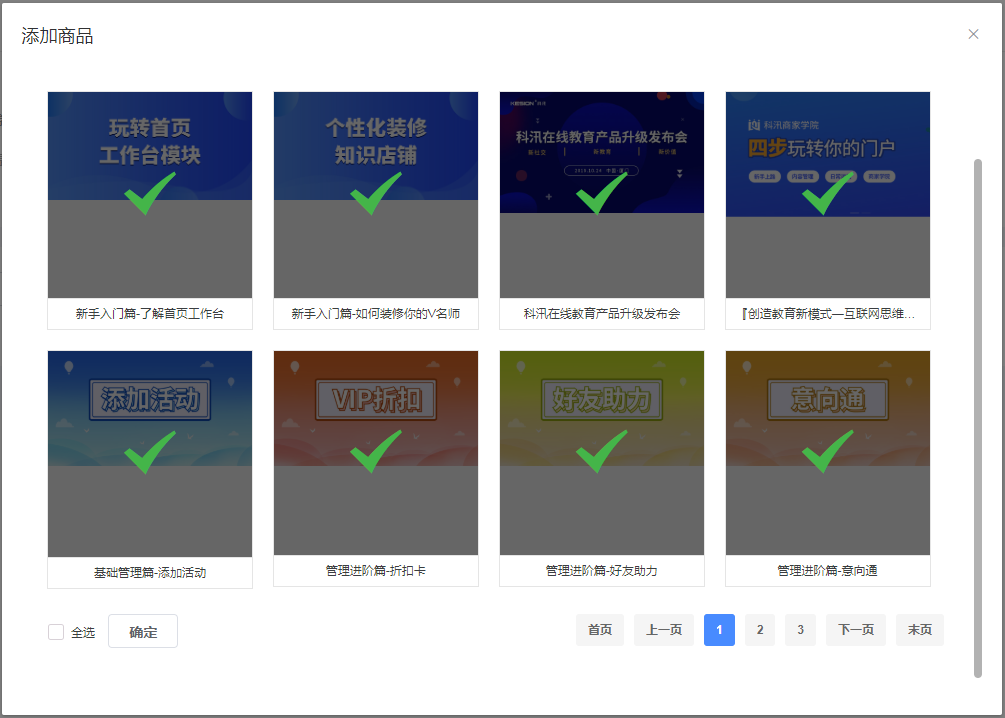Jump to the first page via 首页
The height and width of the screenshot is (718, 1005).
599,630
